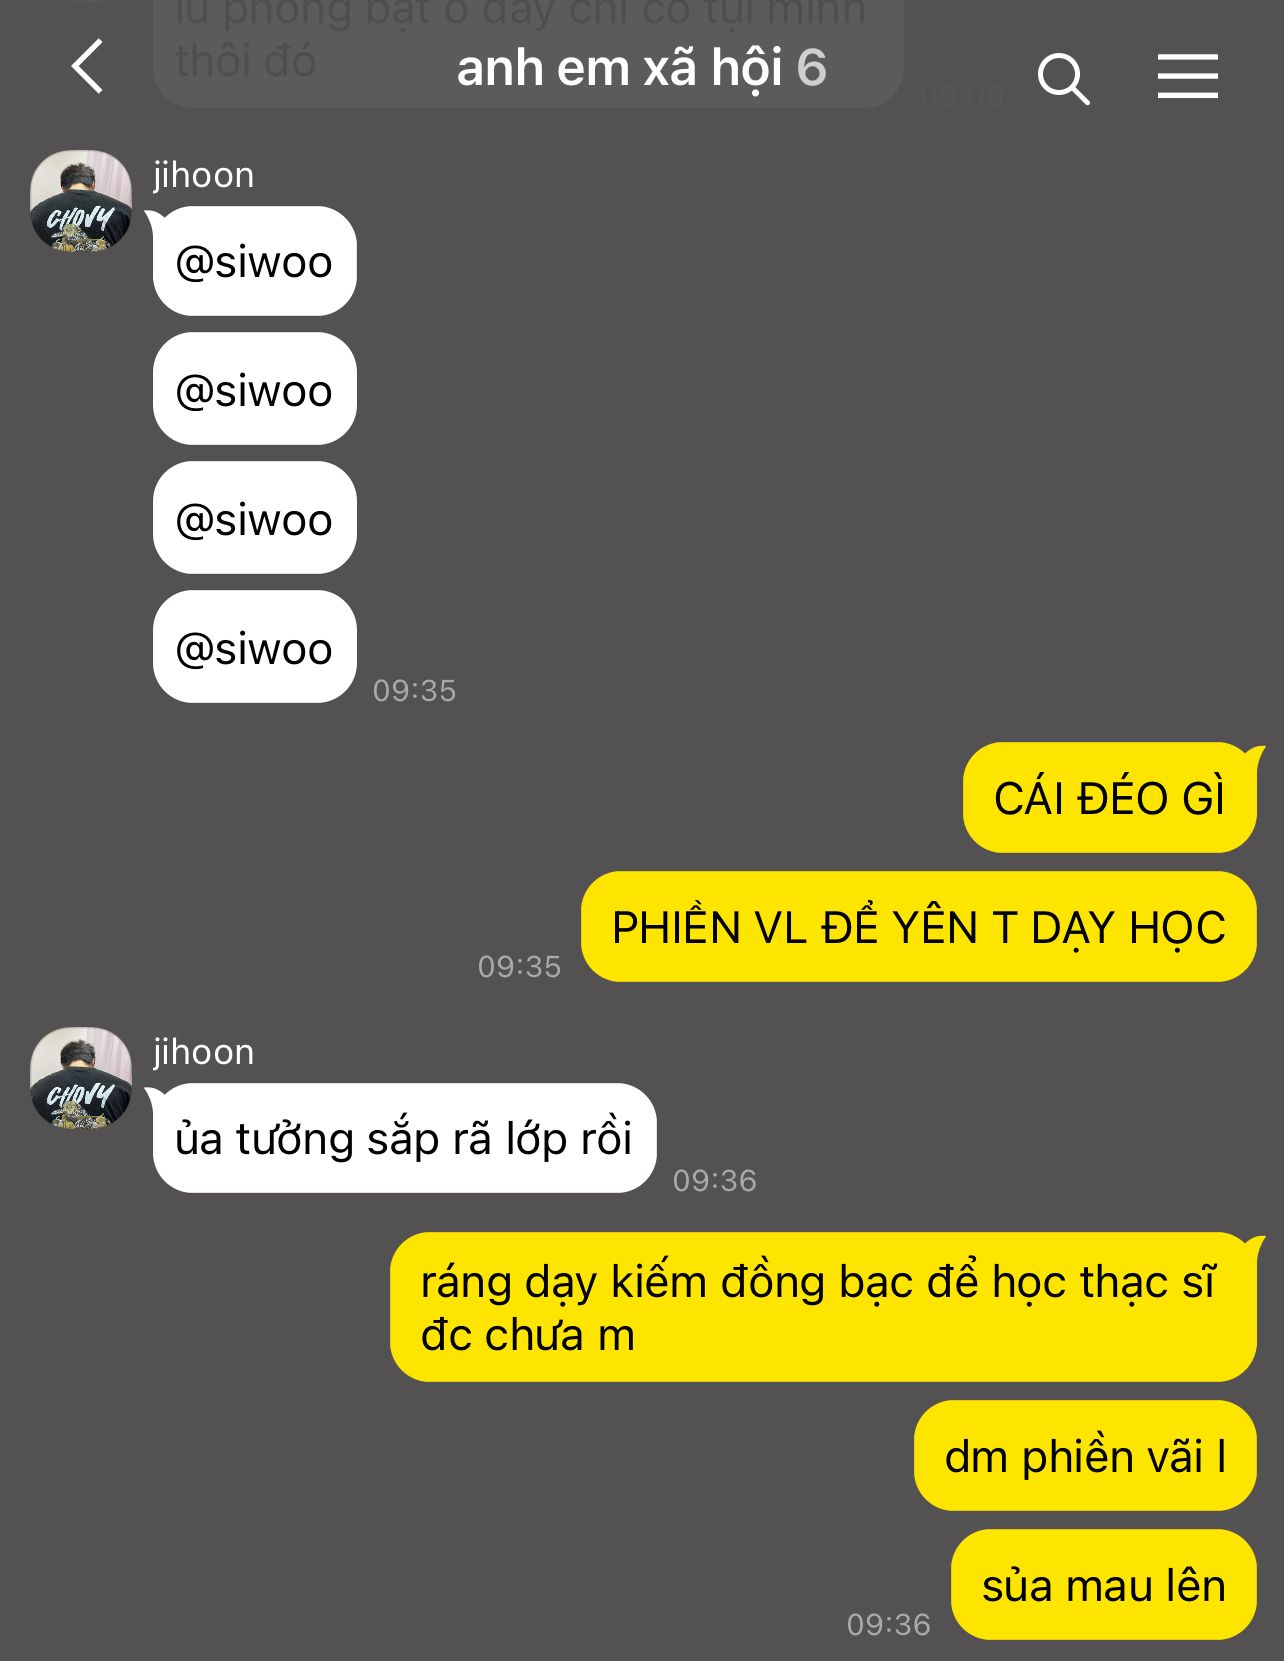This screenshot has height=1661, width=1284.
Task: Tap the 'sủa mau lên' message bubble
Action: (1103, 1585)
